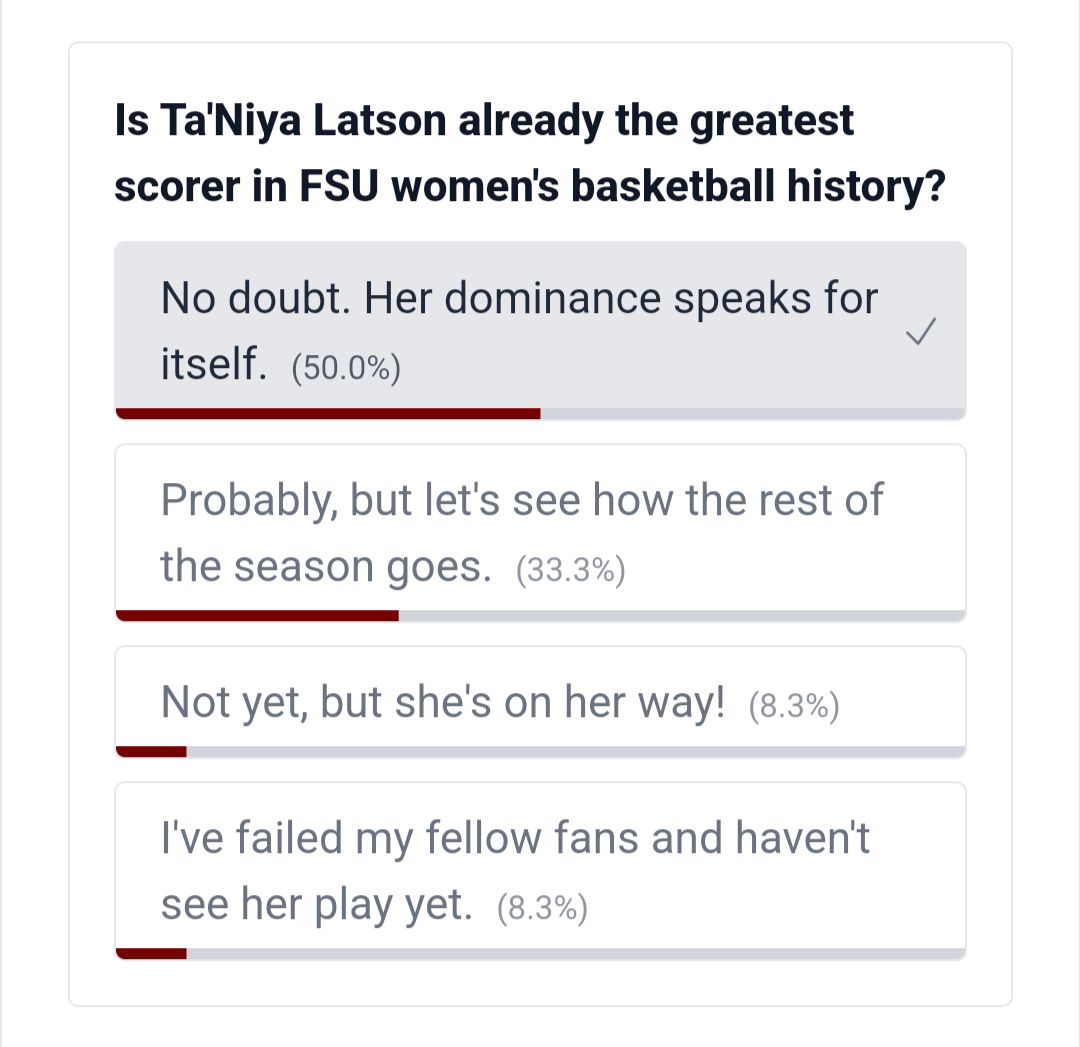Click the grey unfilled bar under "I've failed"

[575, 953]
